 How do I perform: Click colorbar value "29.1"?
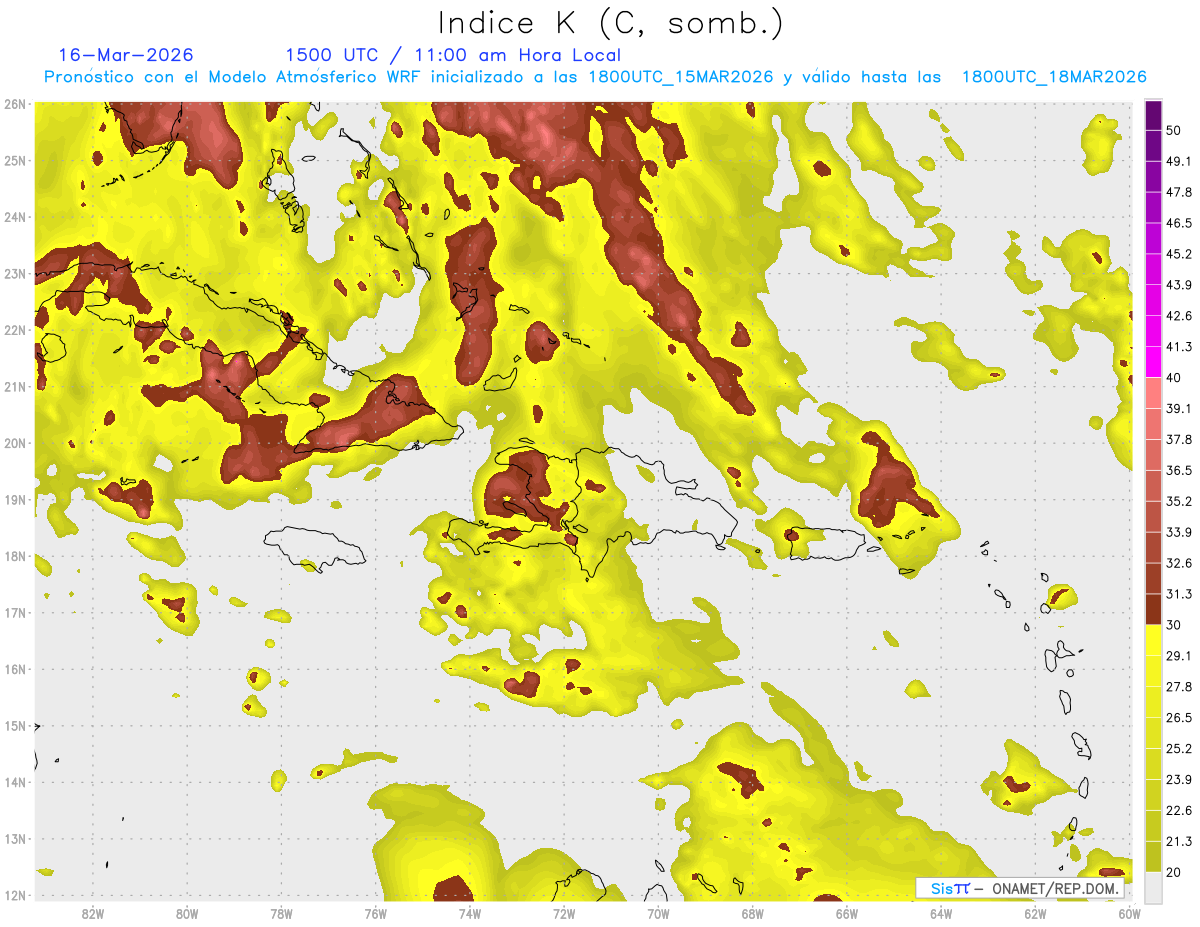[x=1178, y=656]
